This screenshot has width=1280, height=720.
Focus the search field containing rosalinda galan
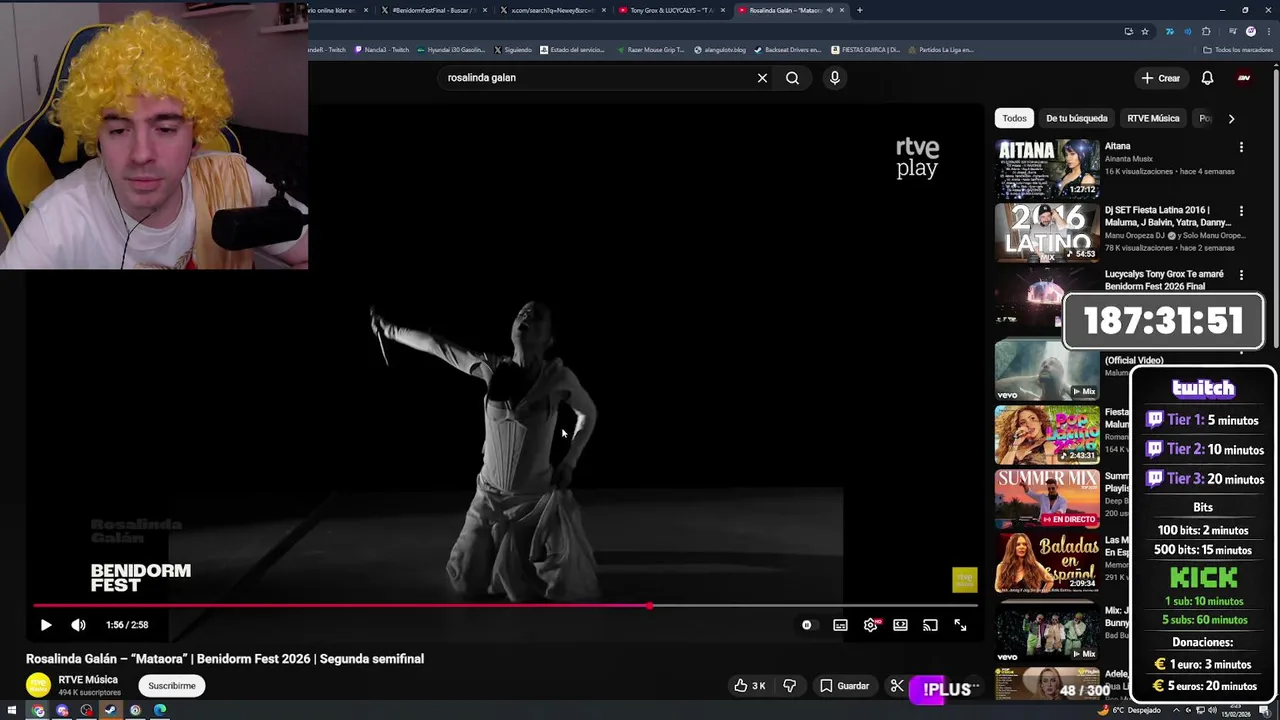click(x=595, y=78)
